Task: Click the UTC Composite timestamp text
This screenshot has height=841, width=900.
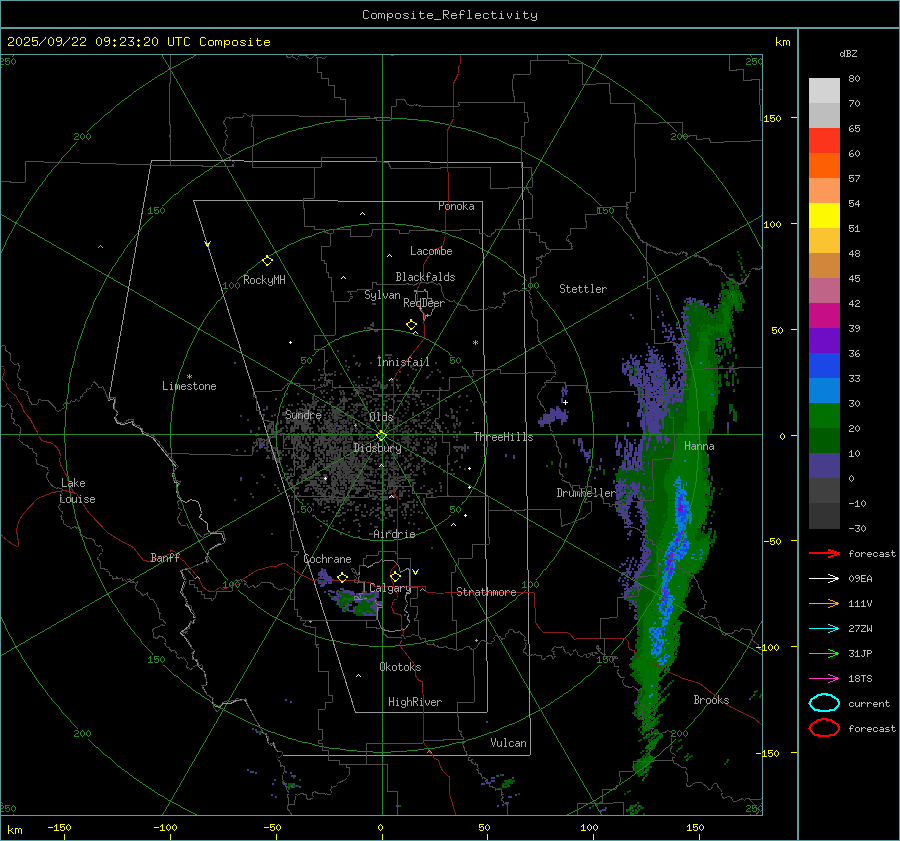Action: (138, 42)
